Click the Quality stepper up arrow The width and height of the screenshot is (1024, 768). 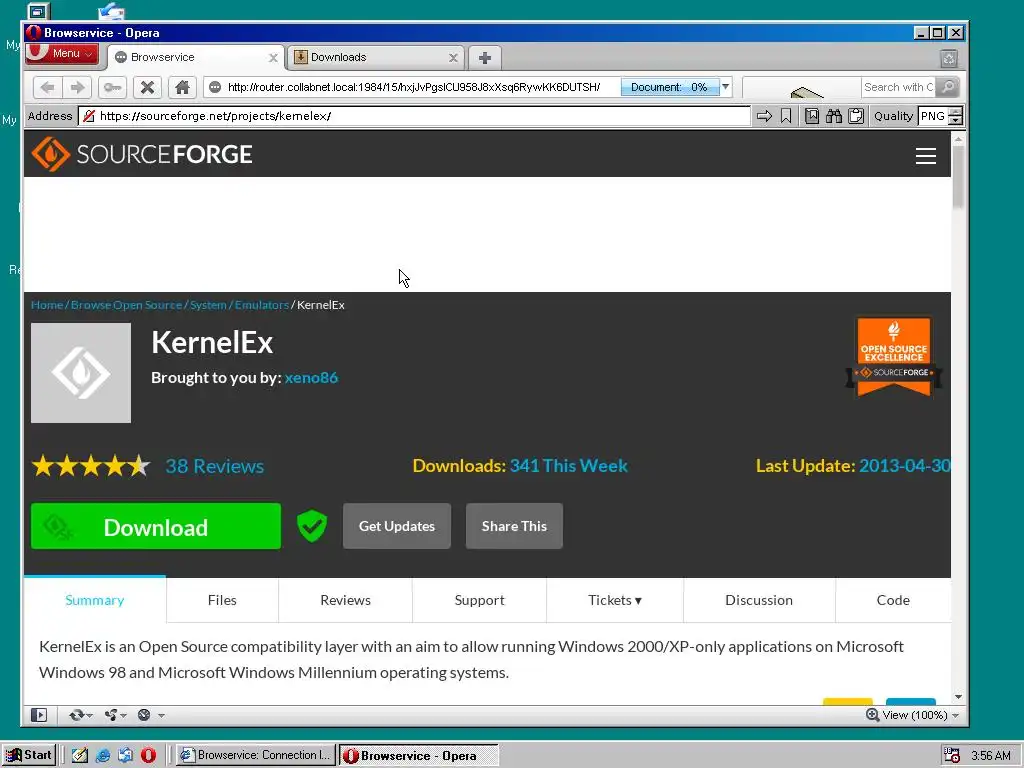click(x=955, y=112)
